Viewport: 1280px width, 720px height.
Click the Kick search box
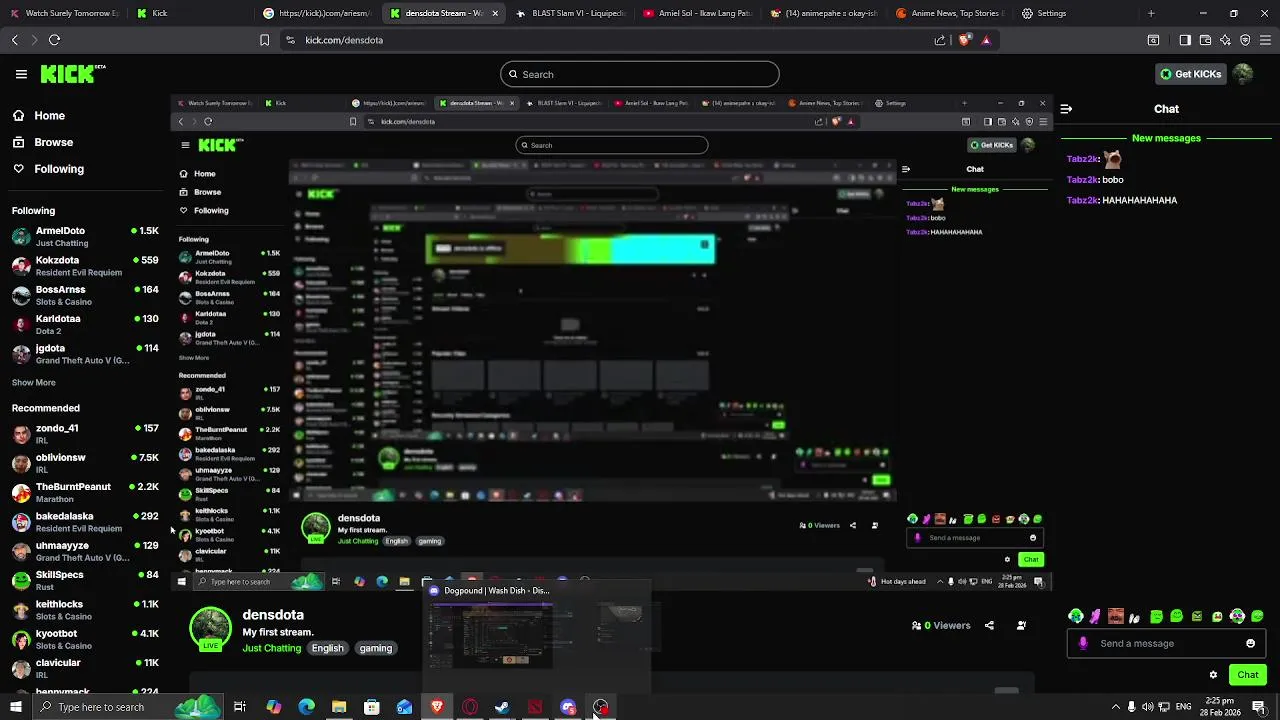pos(640,74)
